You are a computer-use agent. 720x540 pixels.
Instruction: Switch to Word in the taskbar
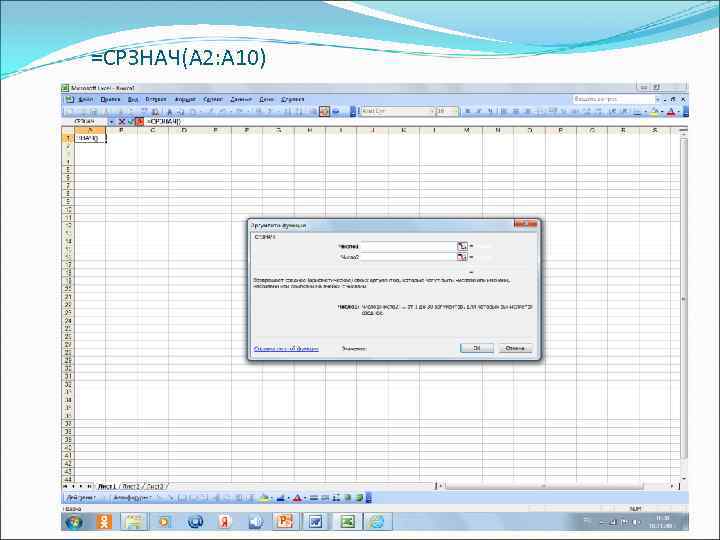point(315,522)
